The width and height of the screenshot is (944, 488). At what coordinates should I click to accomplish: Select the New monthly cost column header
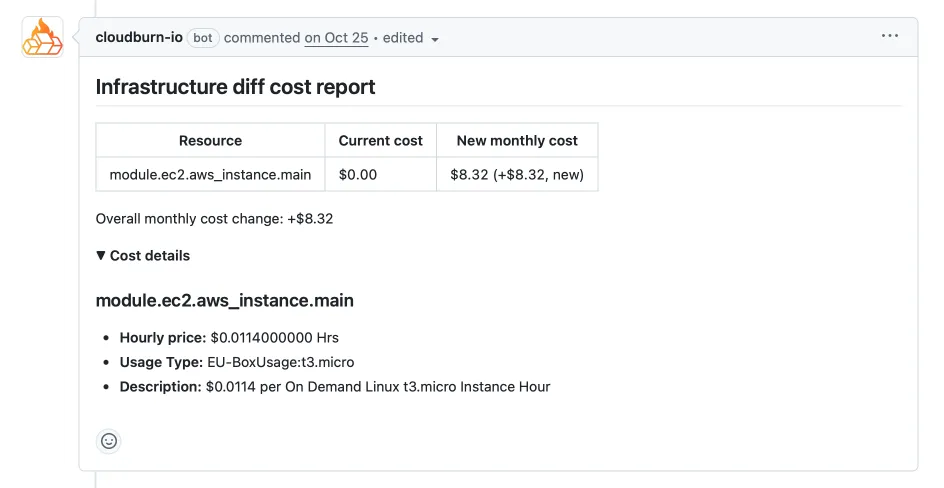coord(517,141)
